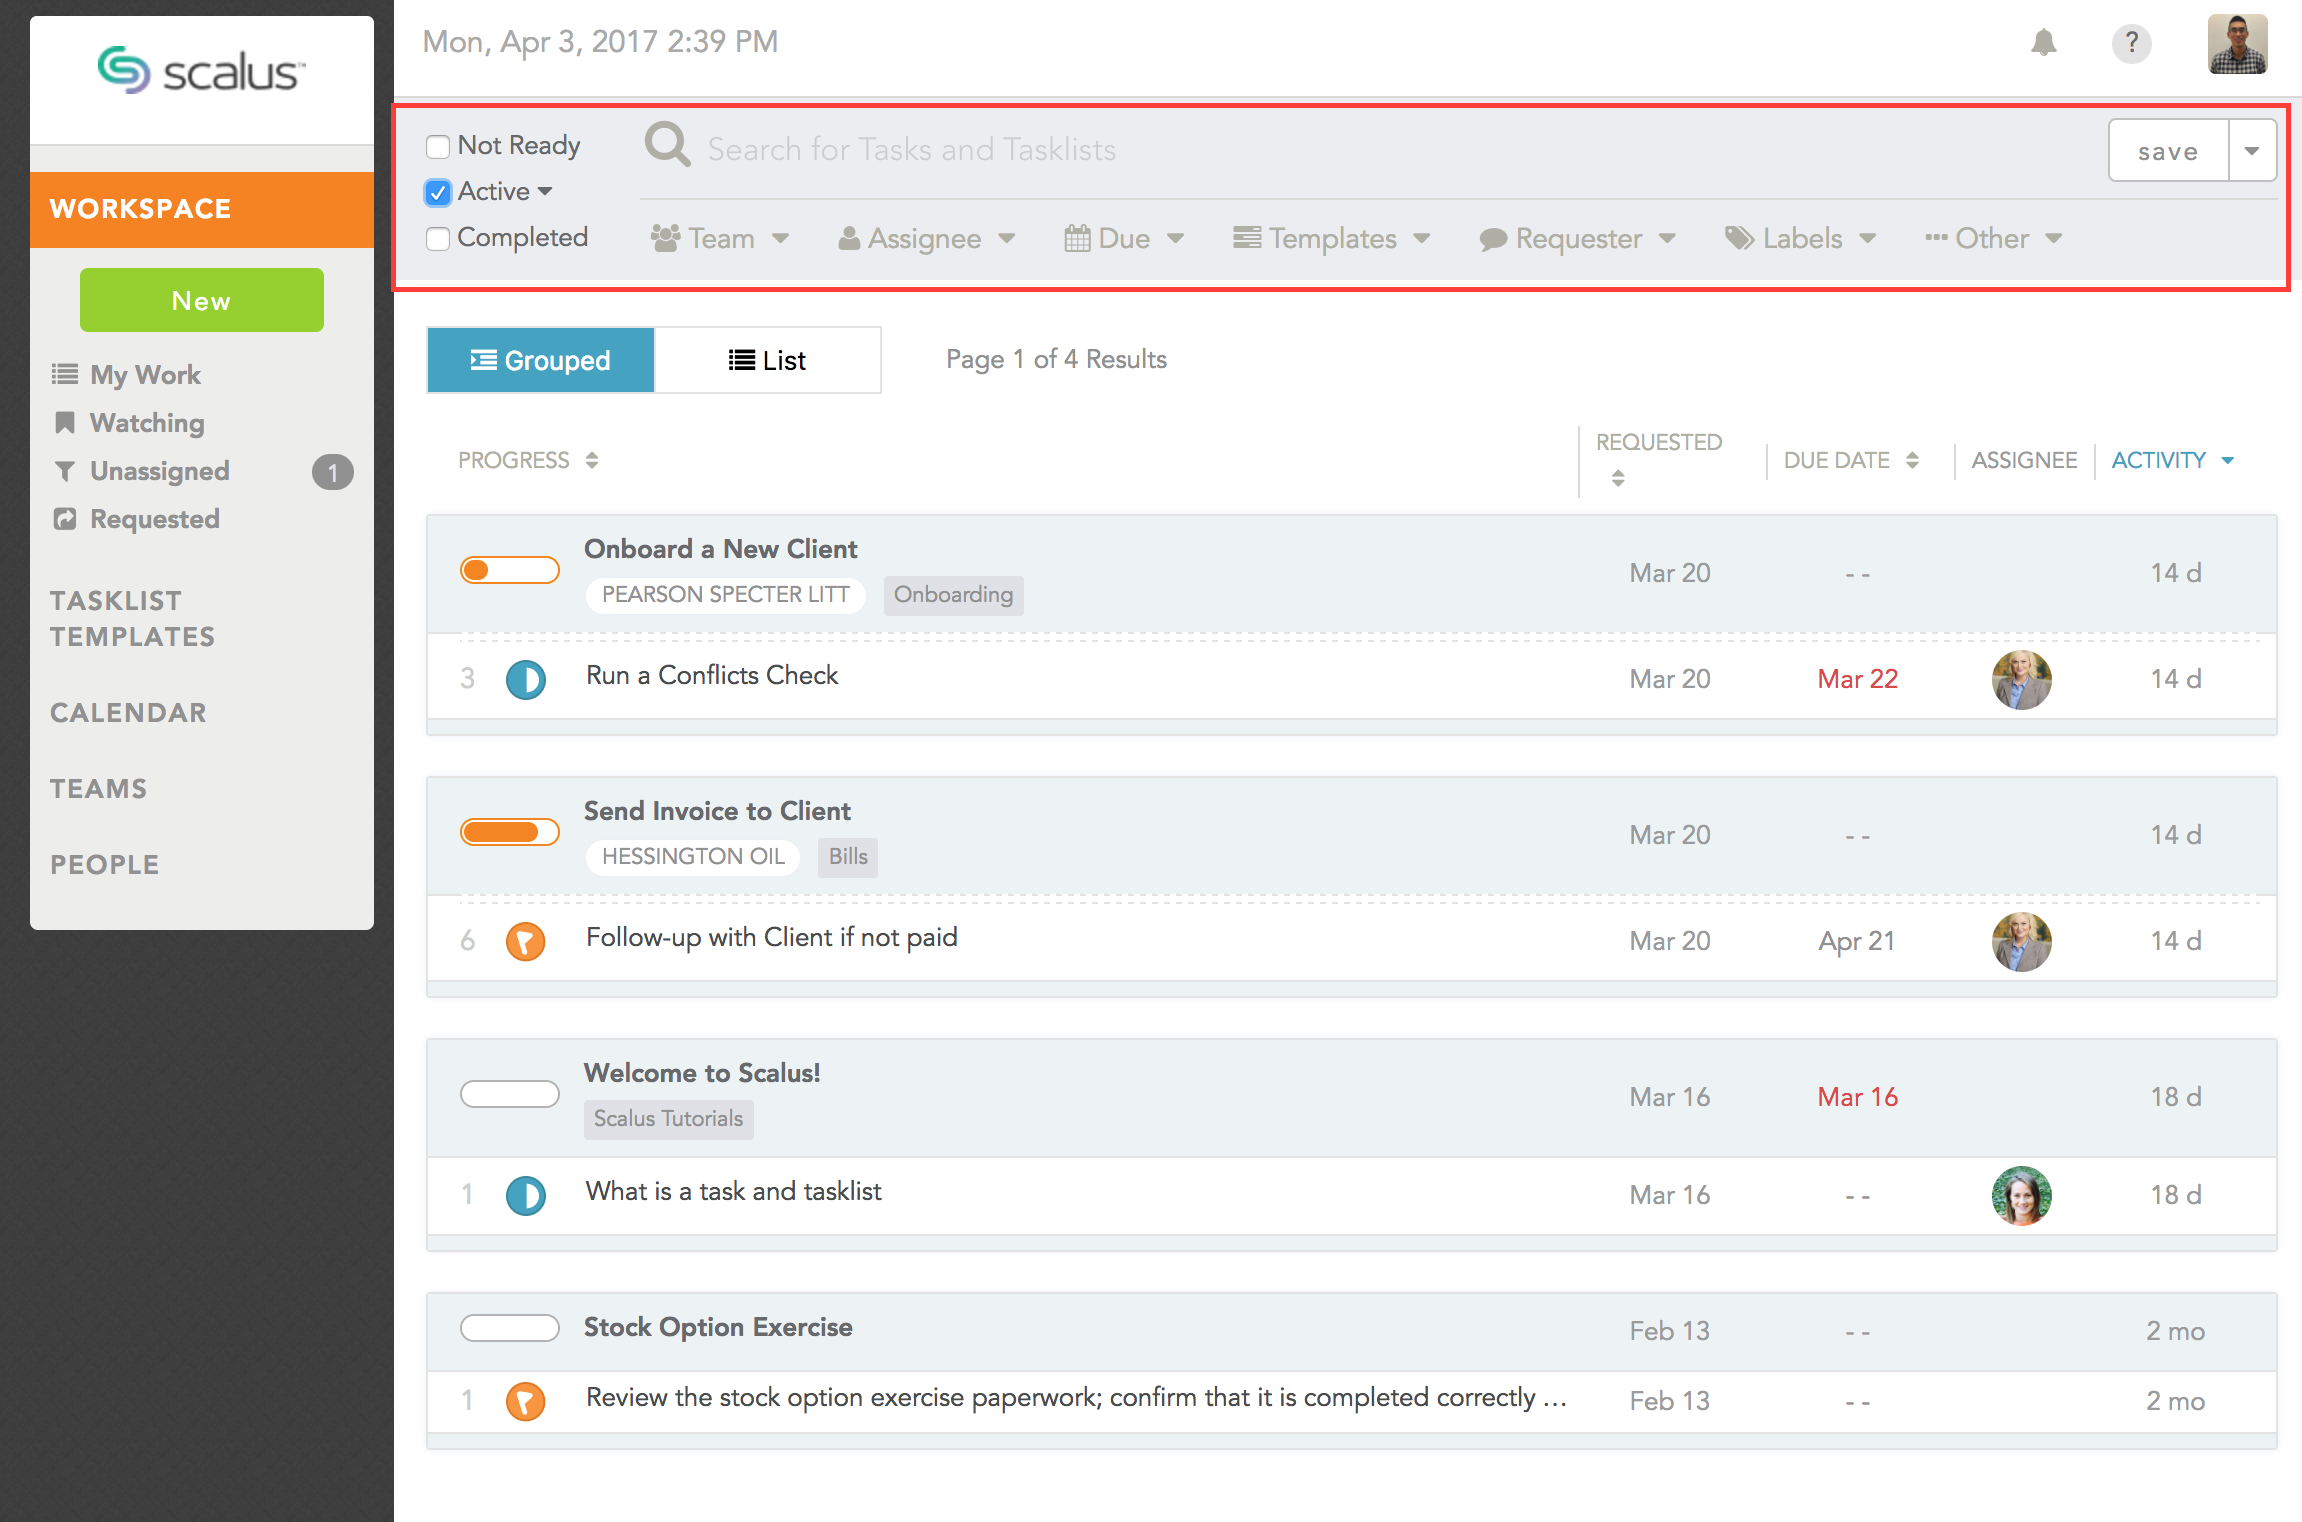Click the green New button

(201, 300)
